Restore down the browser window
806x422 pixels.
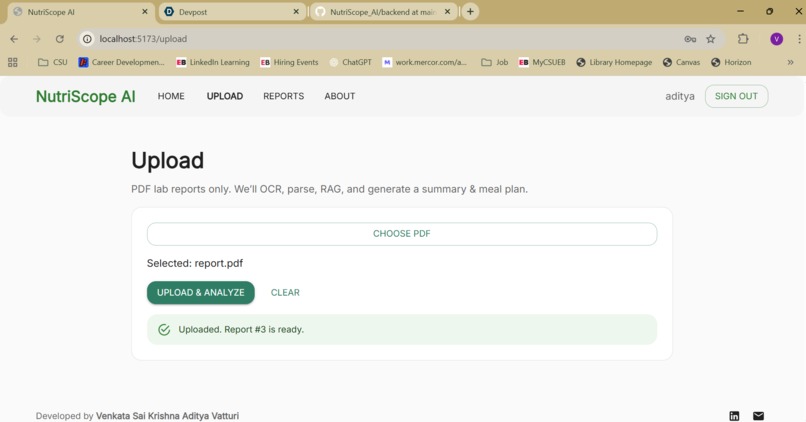coord(770,11)
